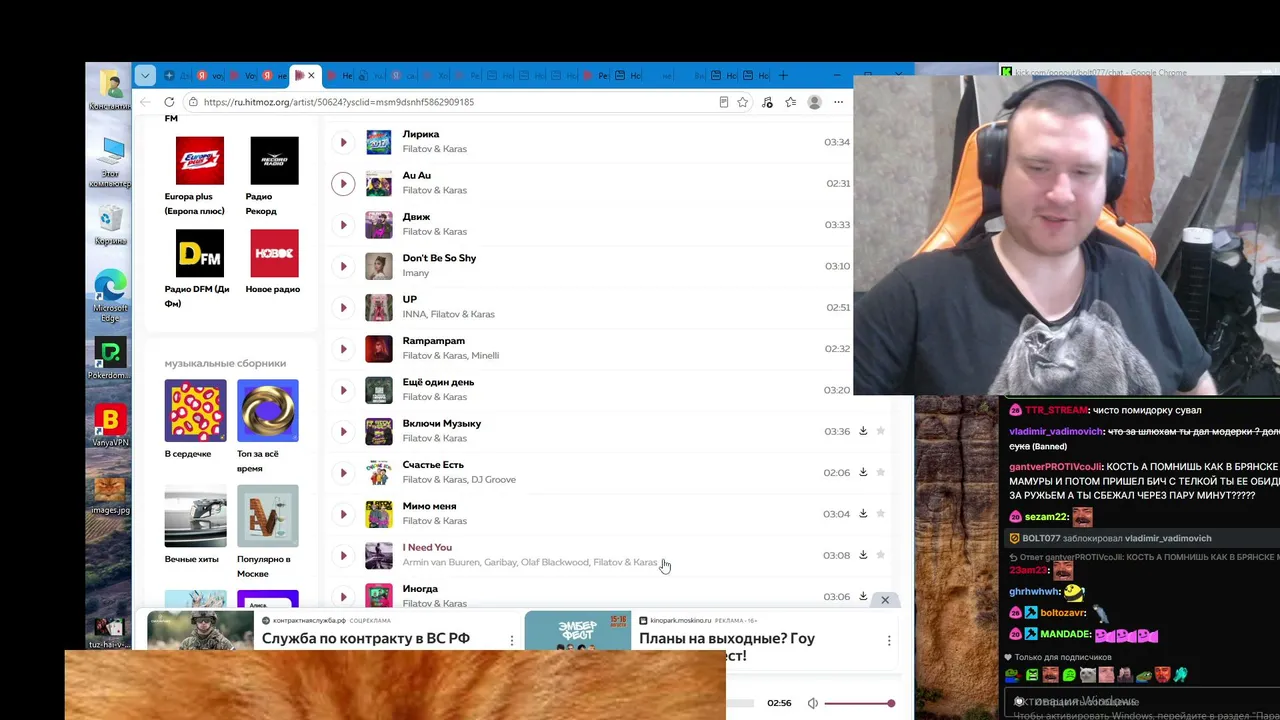Open the Edge profile avatar
Viewport: 1280px width, 720px height.
(815, 102)
